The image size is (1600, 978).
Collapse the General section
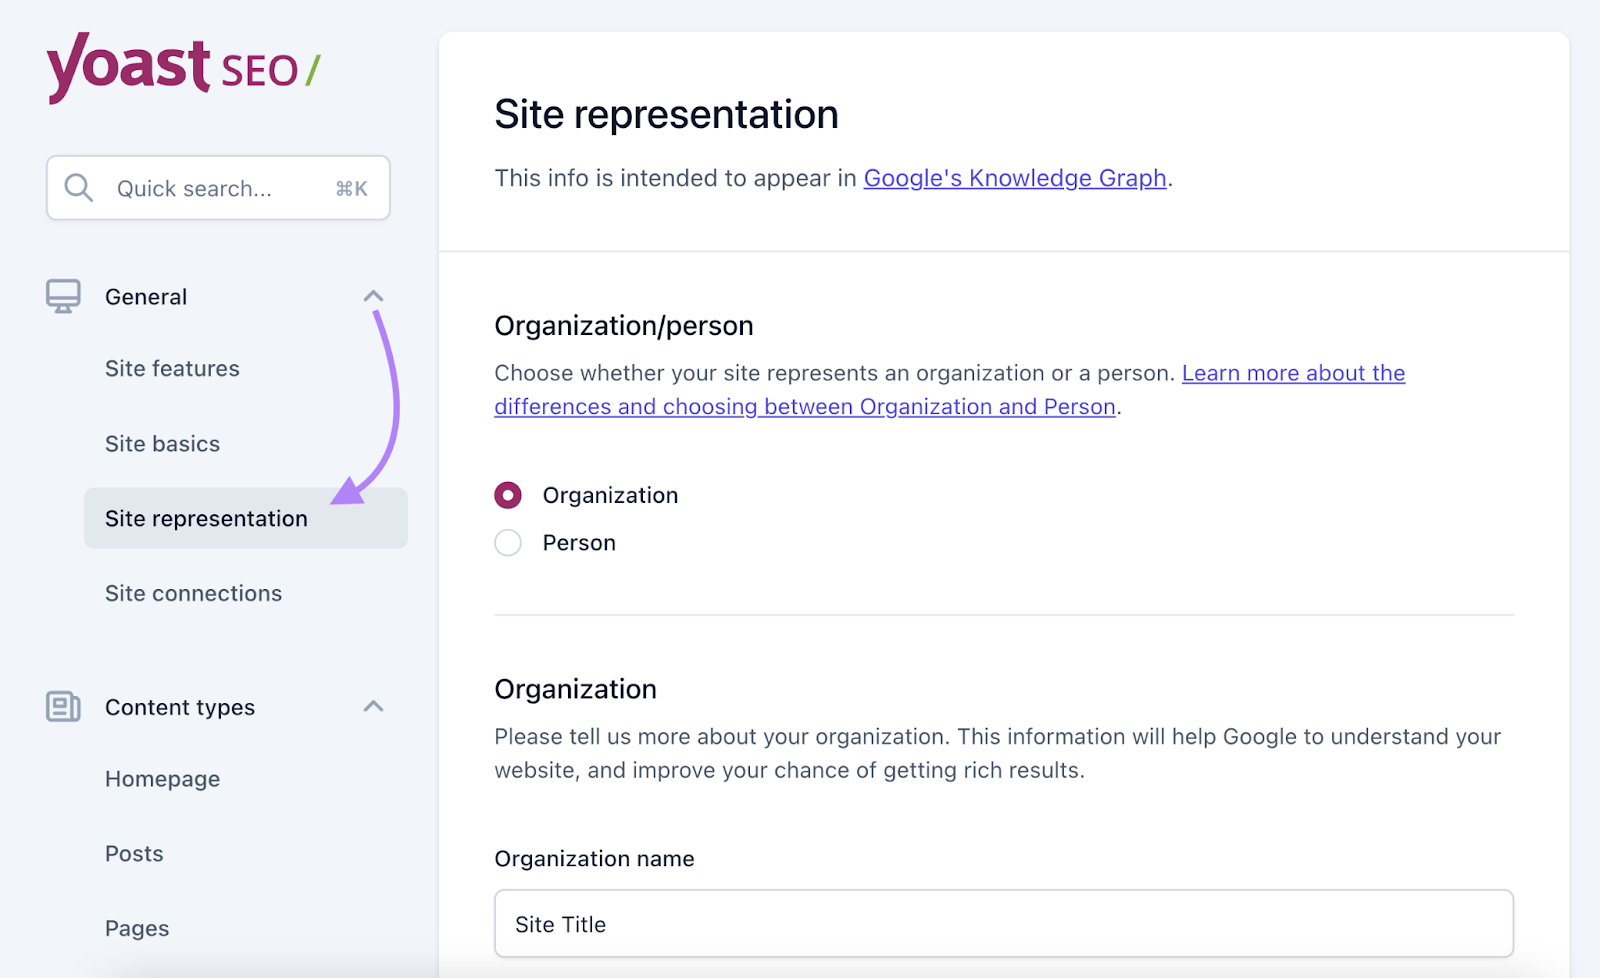click(x=374, y=296)
